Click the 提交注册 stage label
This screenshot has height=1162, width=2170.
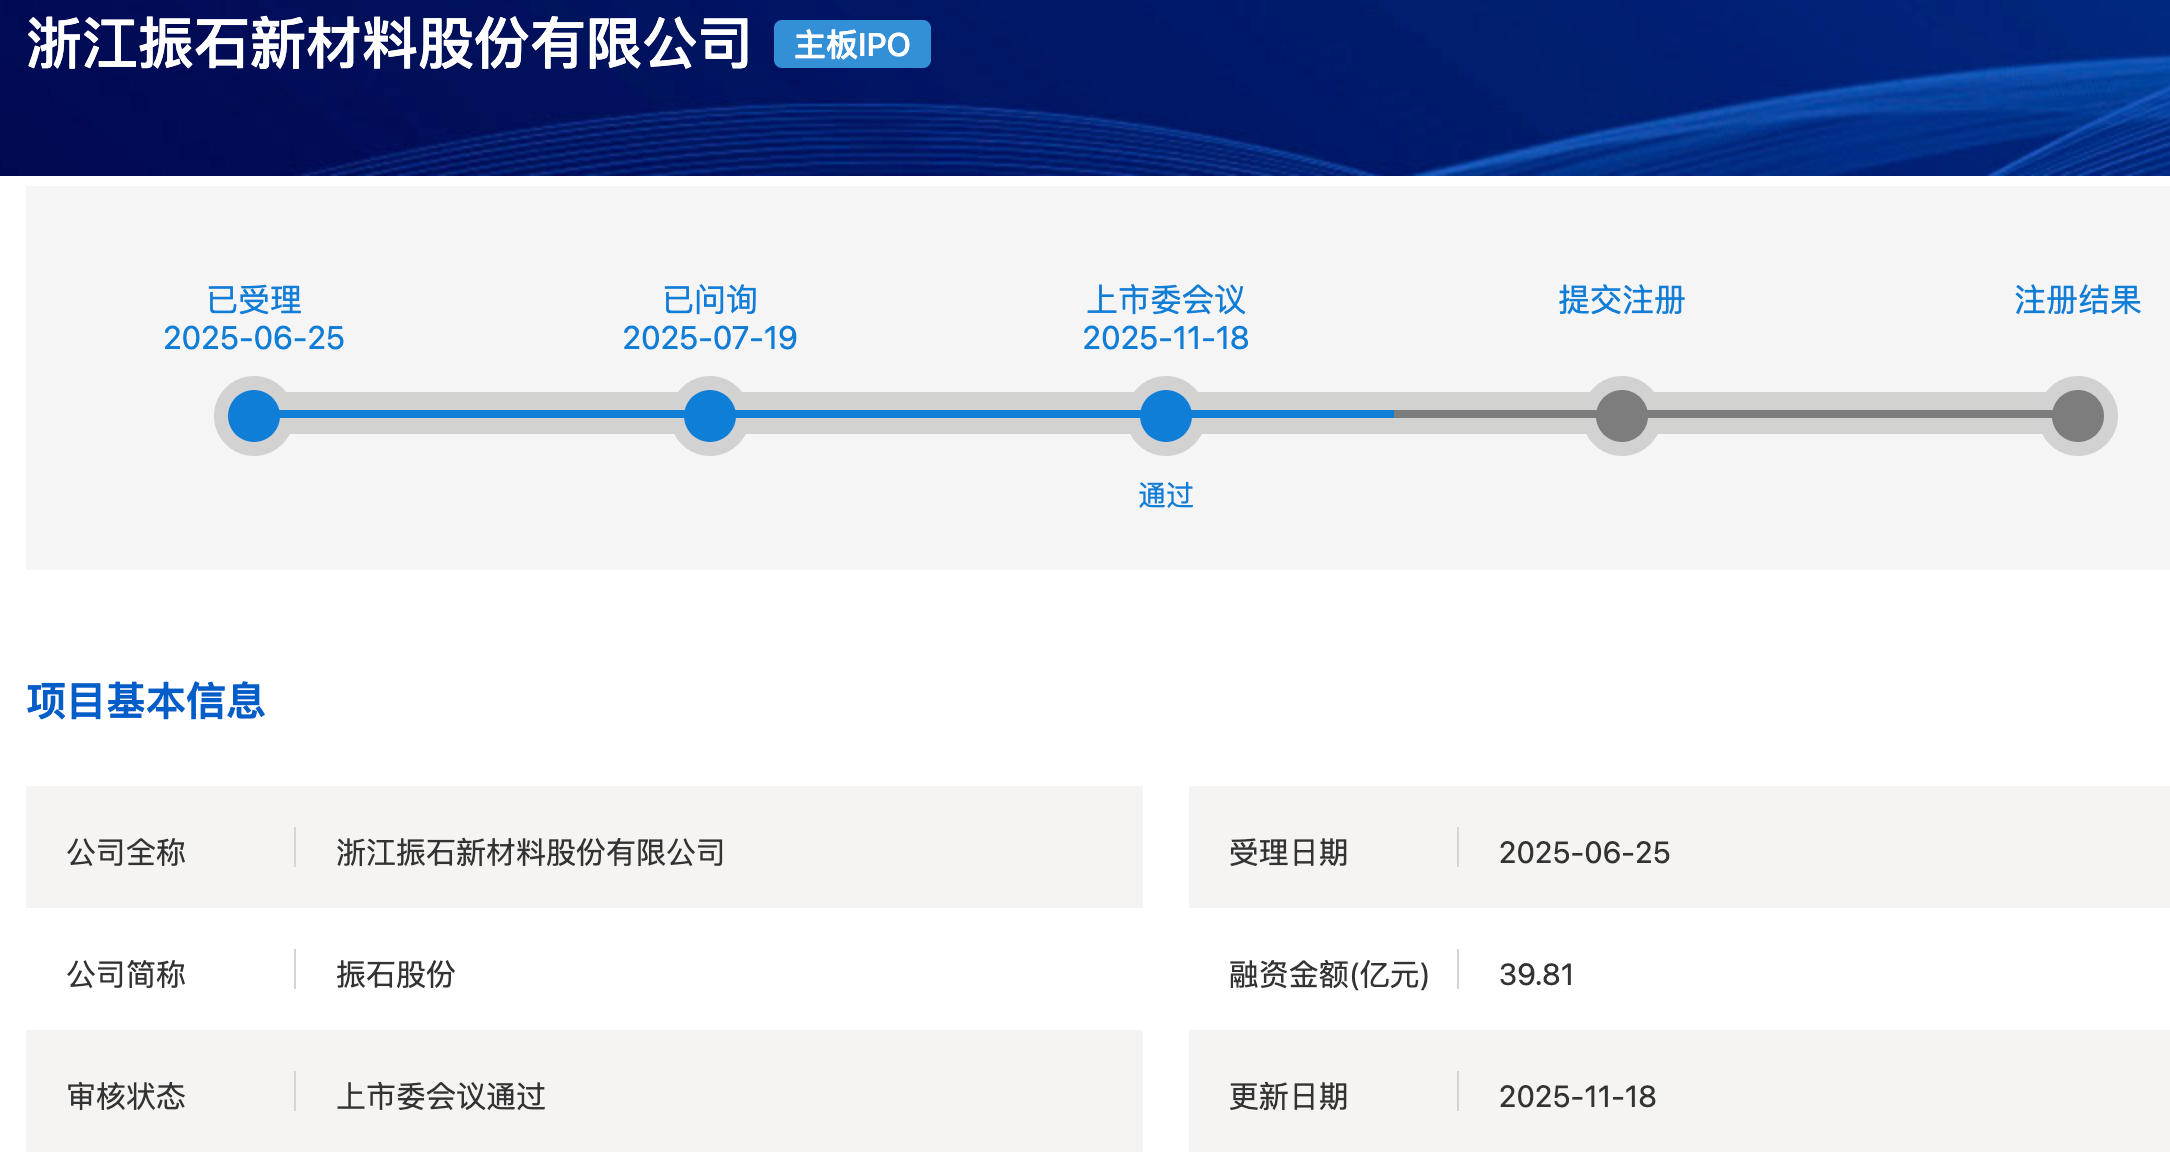pyautogui.click(x=1622, y=299)
